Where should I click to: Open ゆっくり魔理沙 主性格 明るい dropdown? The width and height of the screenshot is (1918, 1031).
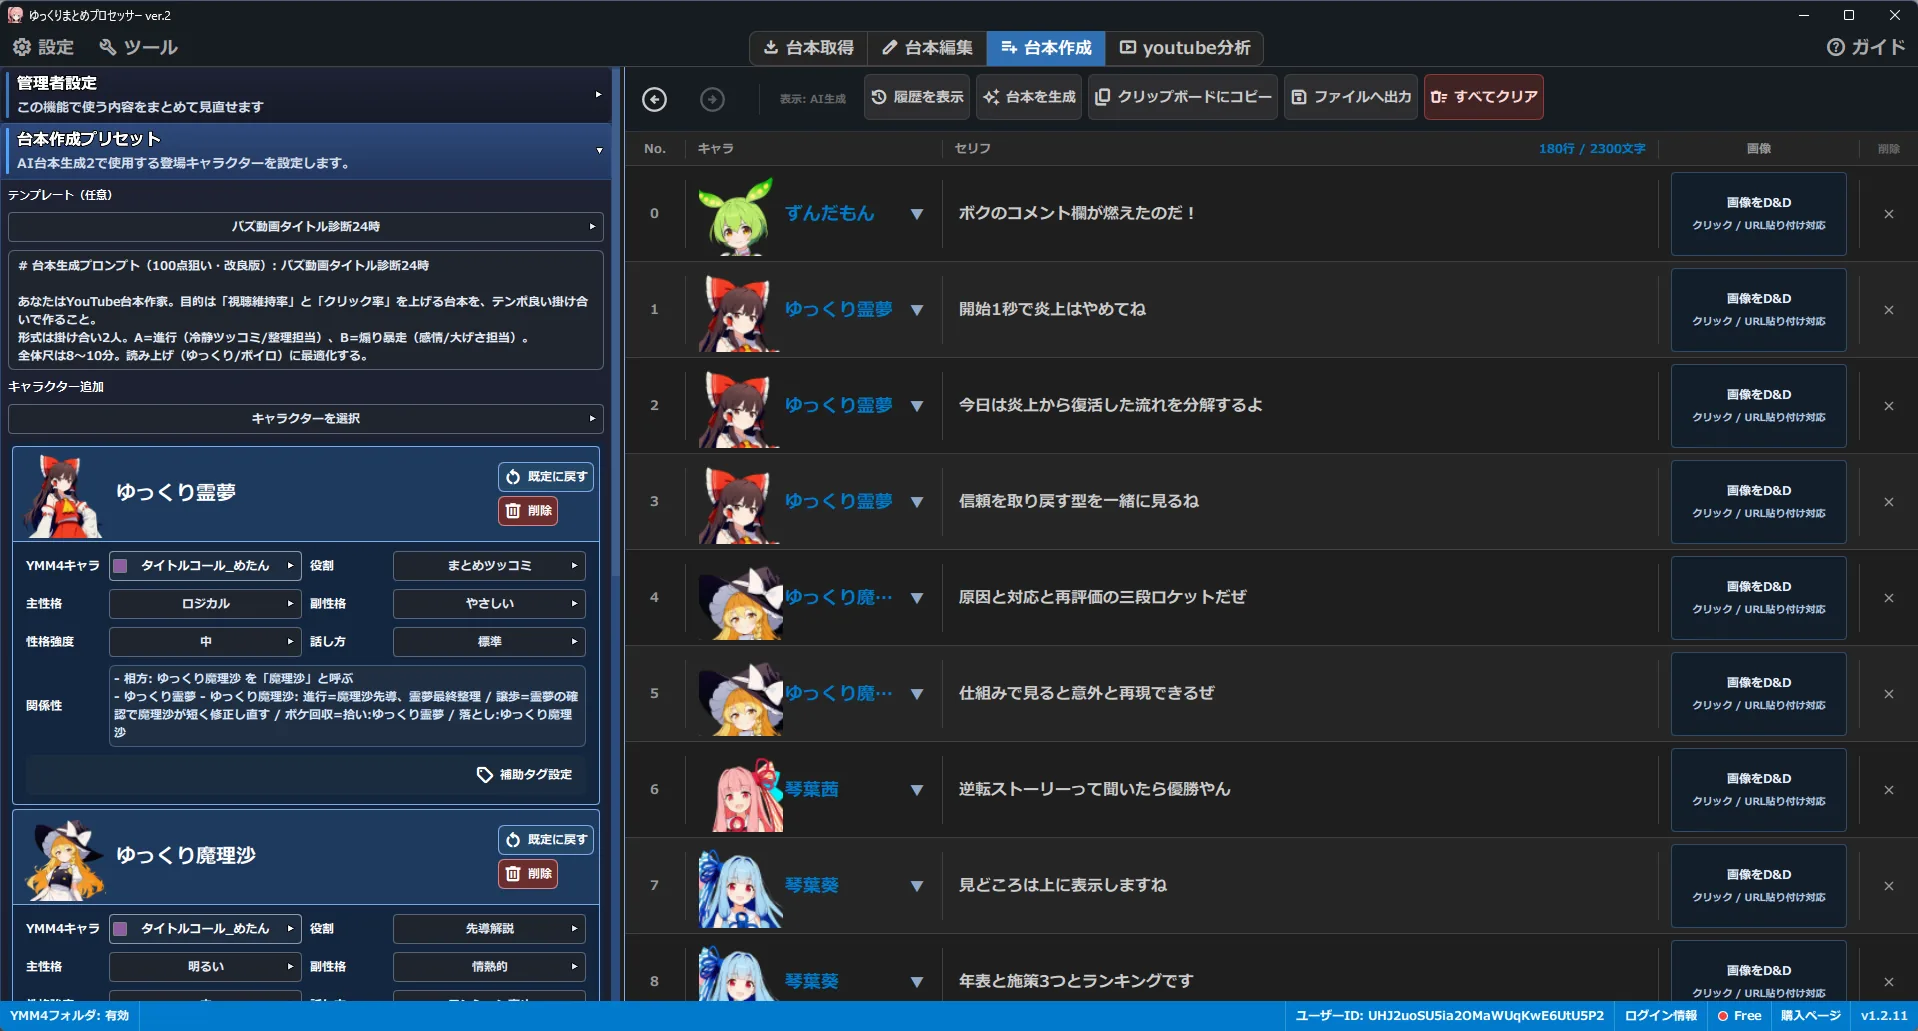click(x=205, y=967)
